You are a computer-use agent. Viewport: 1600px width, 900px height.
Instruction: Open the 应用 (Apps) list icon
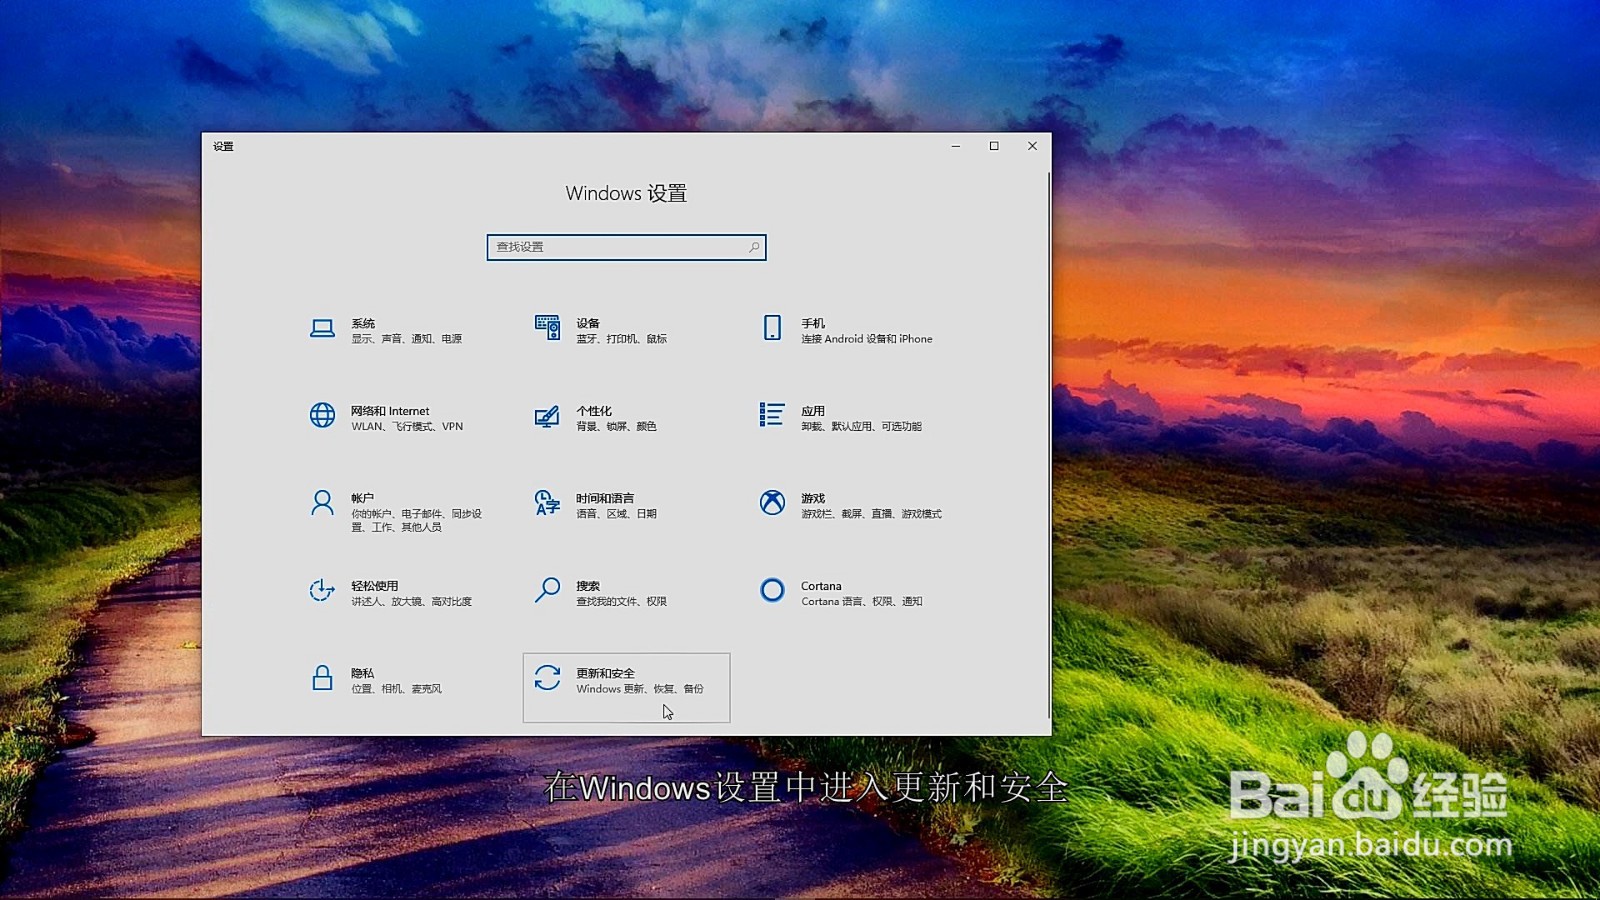(771, 415)
